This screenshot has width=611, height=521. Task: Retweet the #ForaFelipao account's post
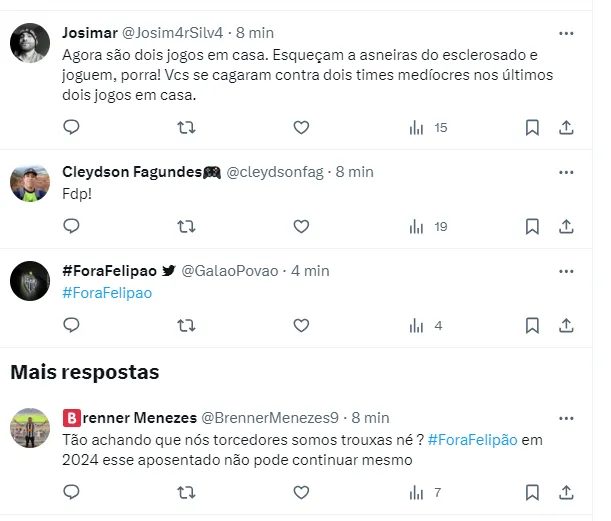[x=186, y=325]
